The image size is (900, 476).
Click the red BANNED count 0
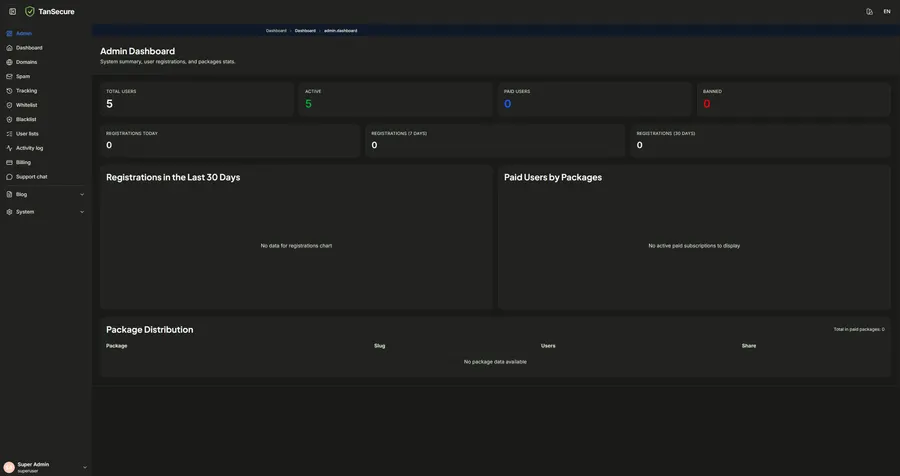pyautogui.click(x=707, y=104)
